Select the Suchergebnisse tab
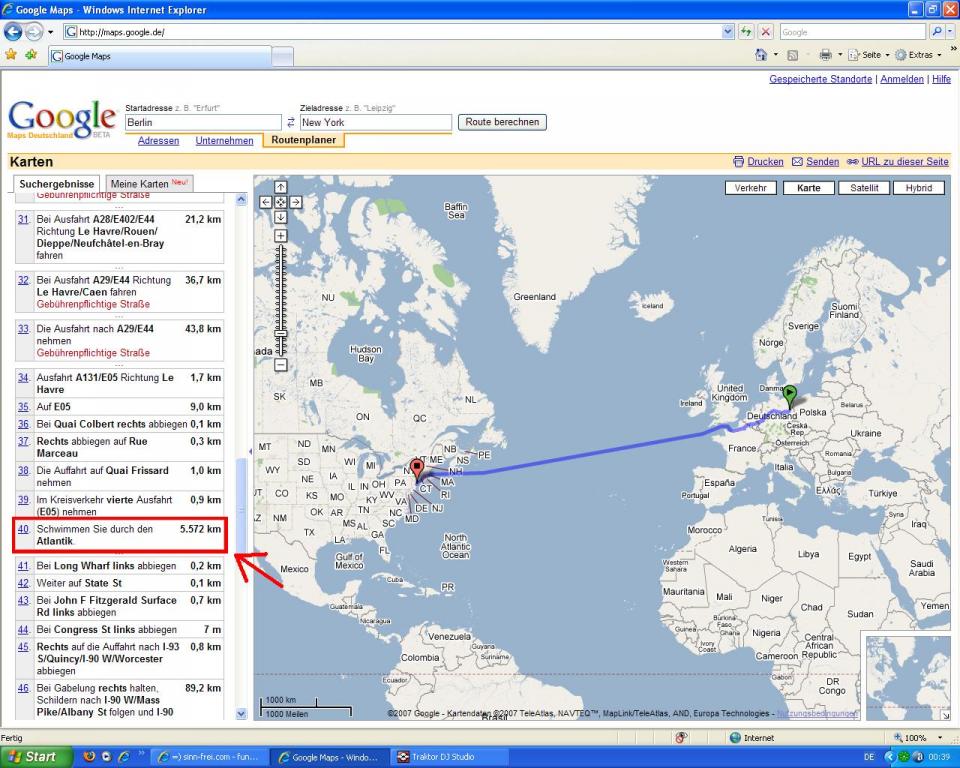 [57, 184]
